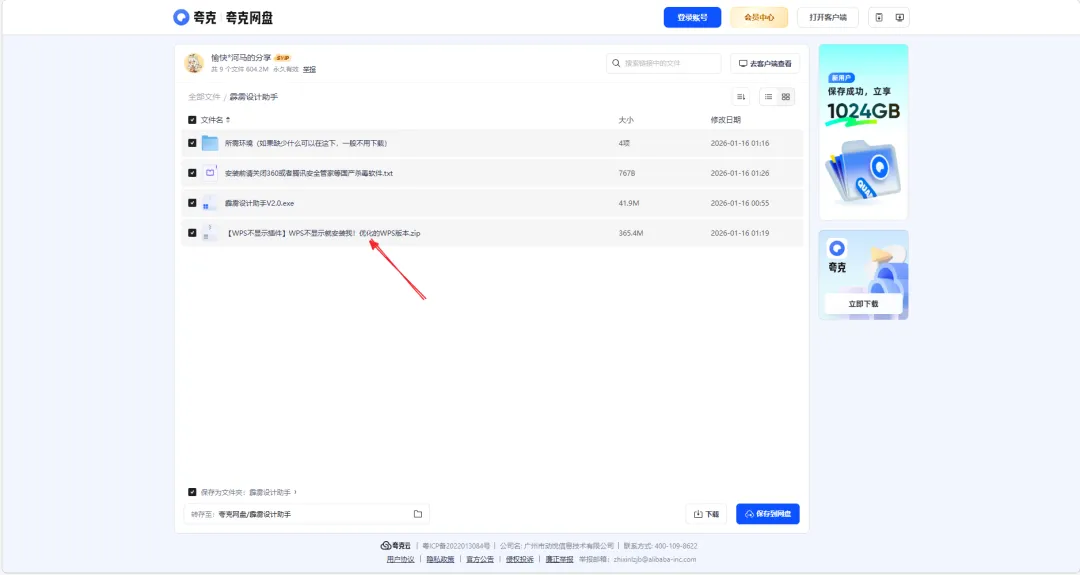Screen dimensions: 1080x575
Task: Open the 侵权投诉 footer link
Action: click(x=520, y=560)
